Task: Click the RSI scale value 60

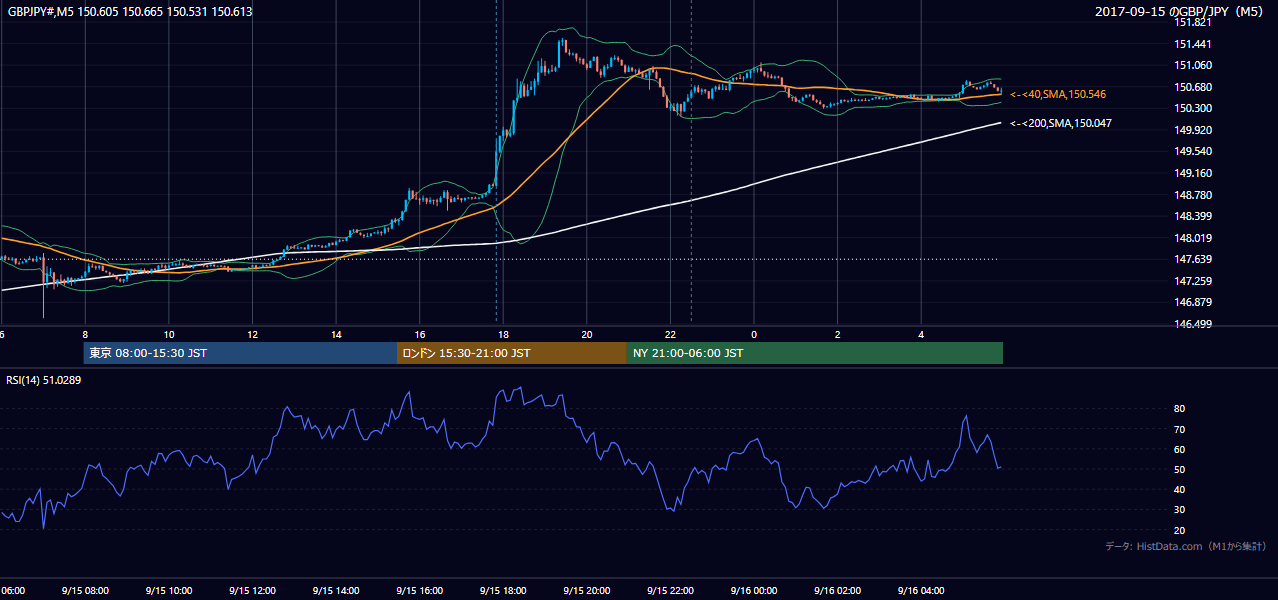Action: pos(1180,449)
